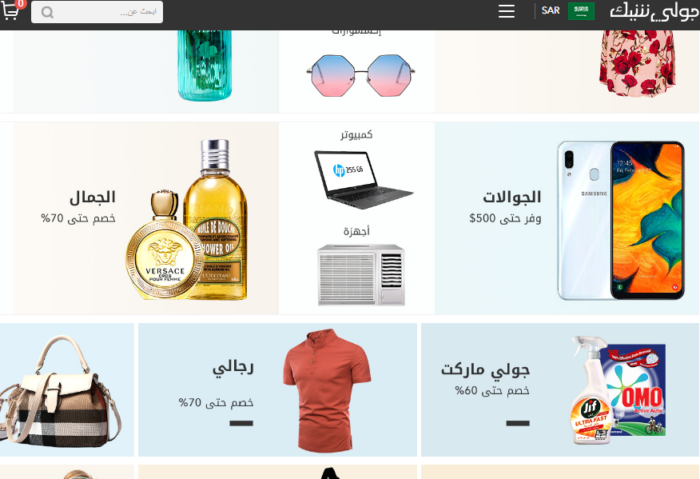Click the Versace perfume bottle image
Screen dimensions: 700x479
pyautogui.click(x=165, y=245)
